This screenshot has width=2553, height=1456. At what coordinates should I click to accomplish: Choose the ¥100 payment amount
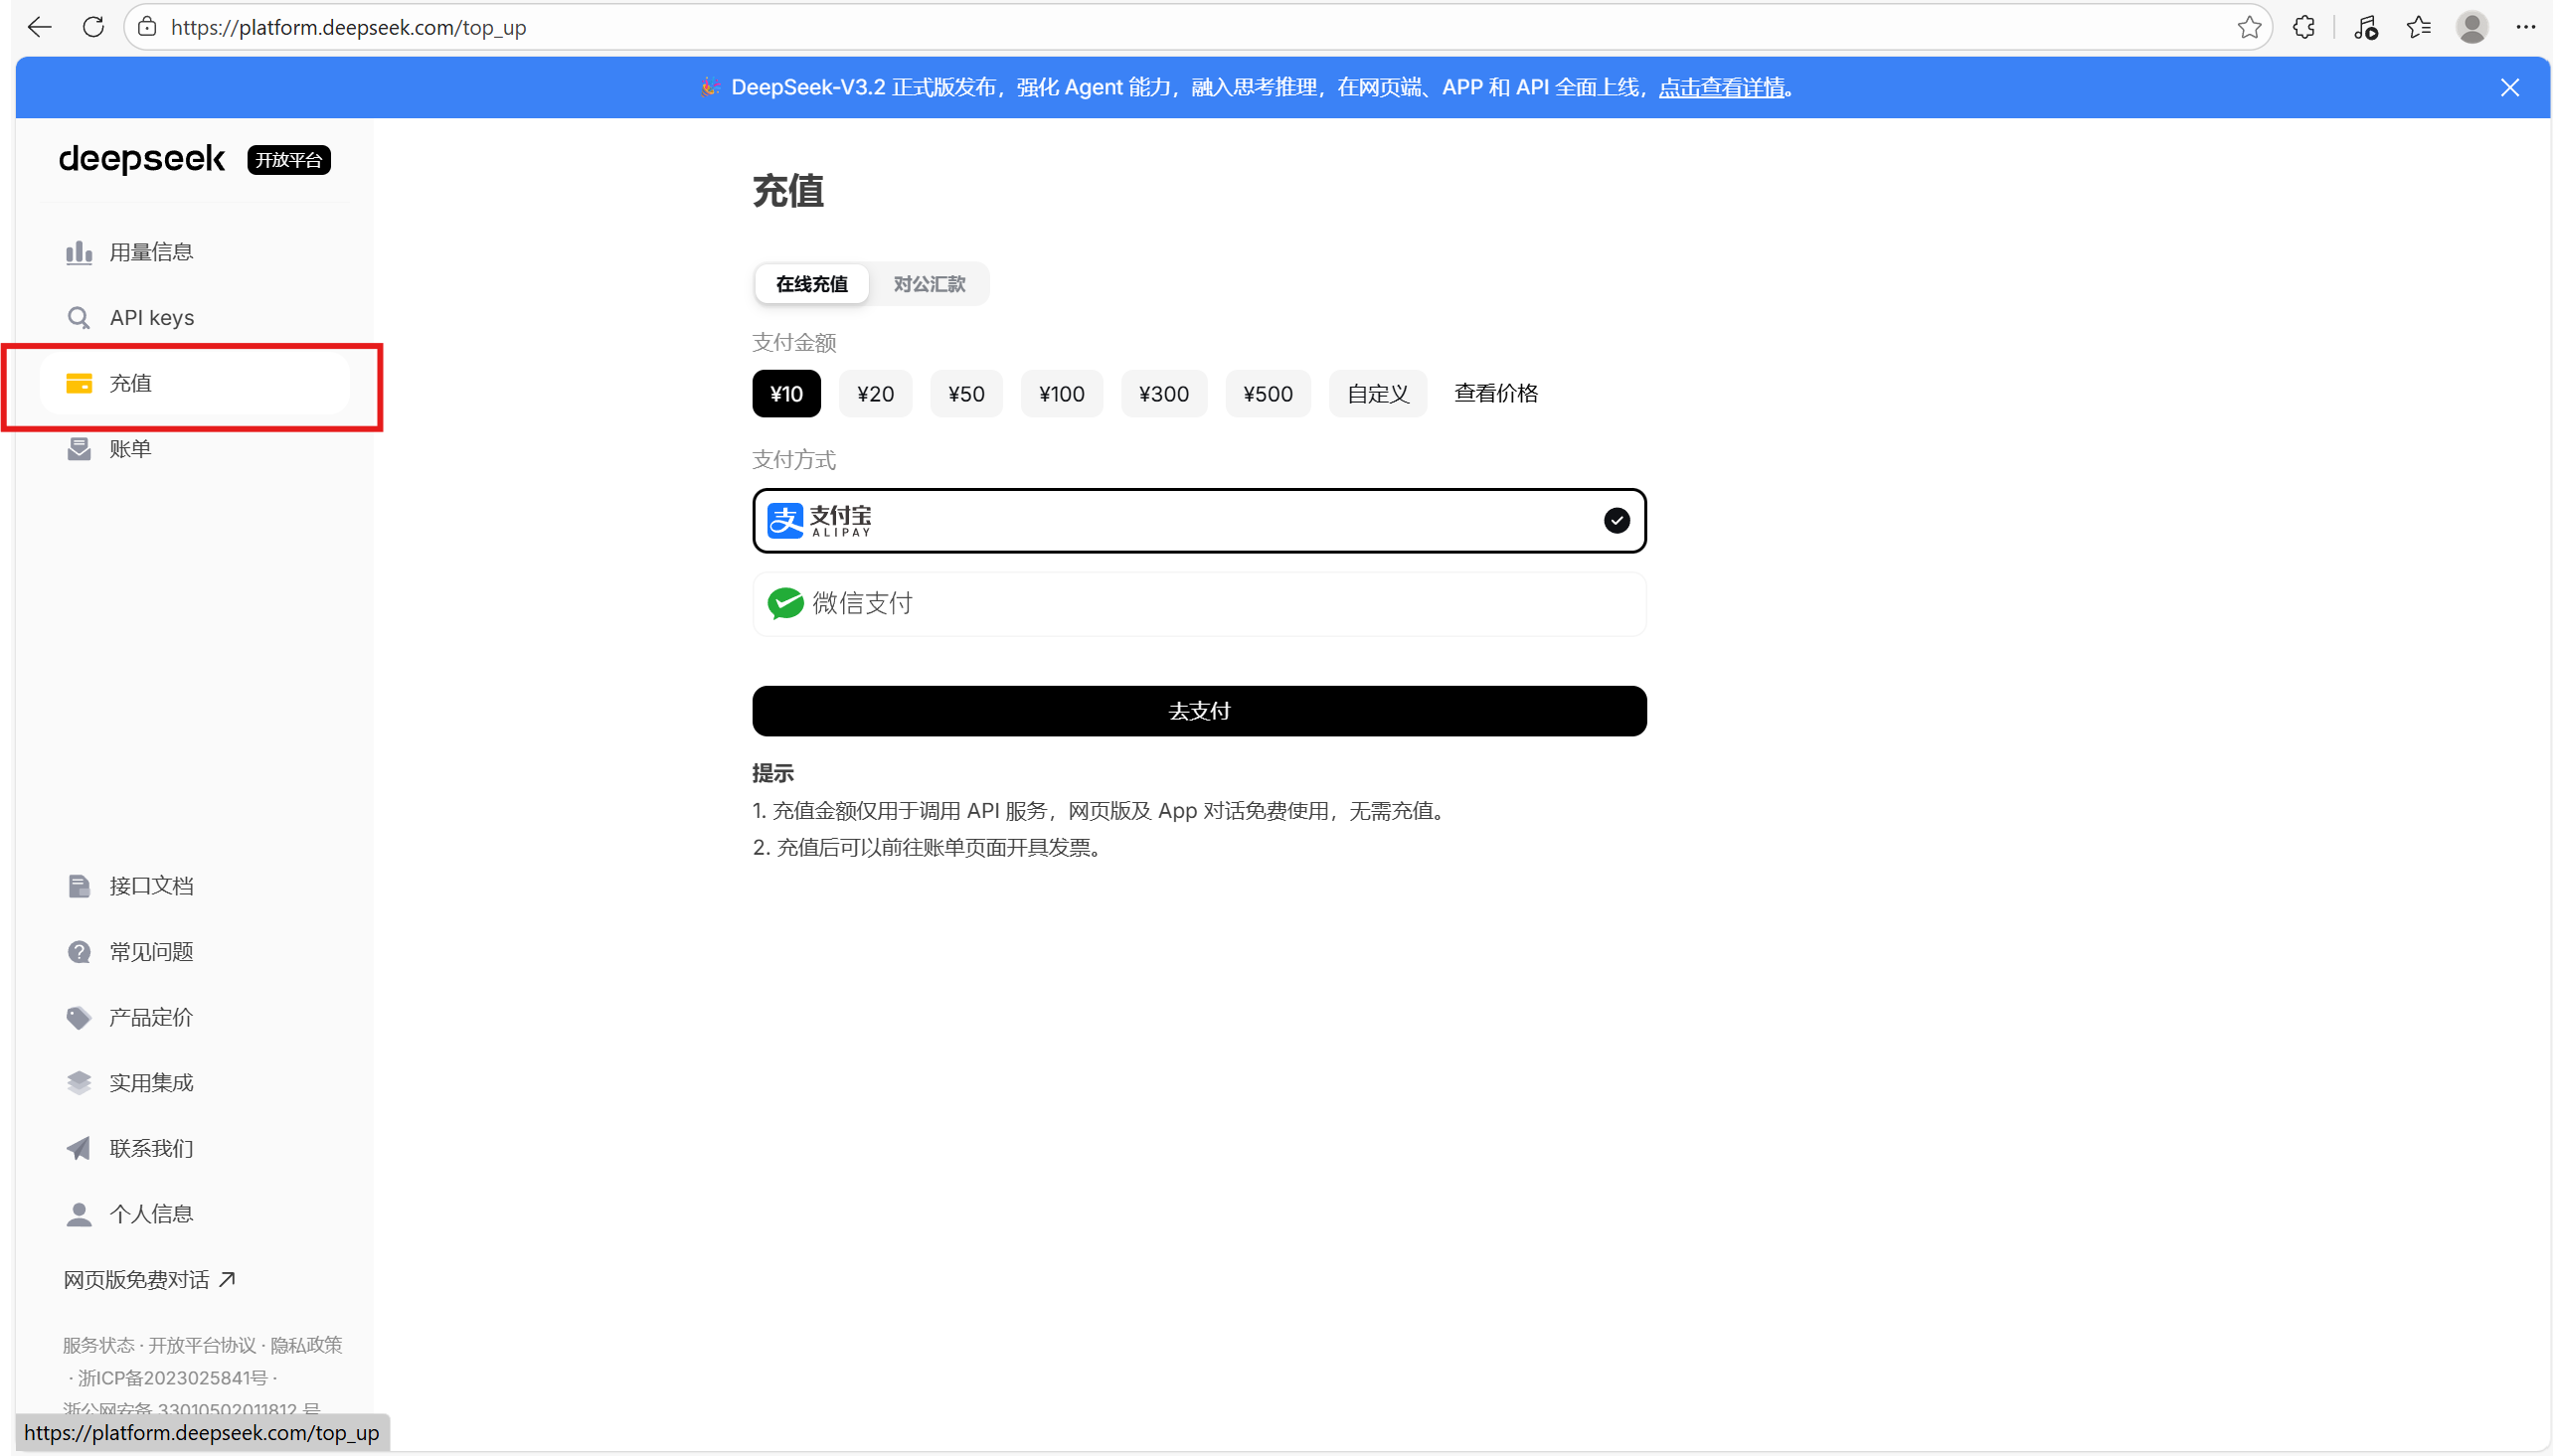click(x=1061, y=394)
